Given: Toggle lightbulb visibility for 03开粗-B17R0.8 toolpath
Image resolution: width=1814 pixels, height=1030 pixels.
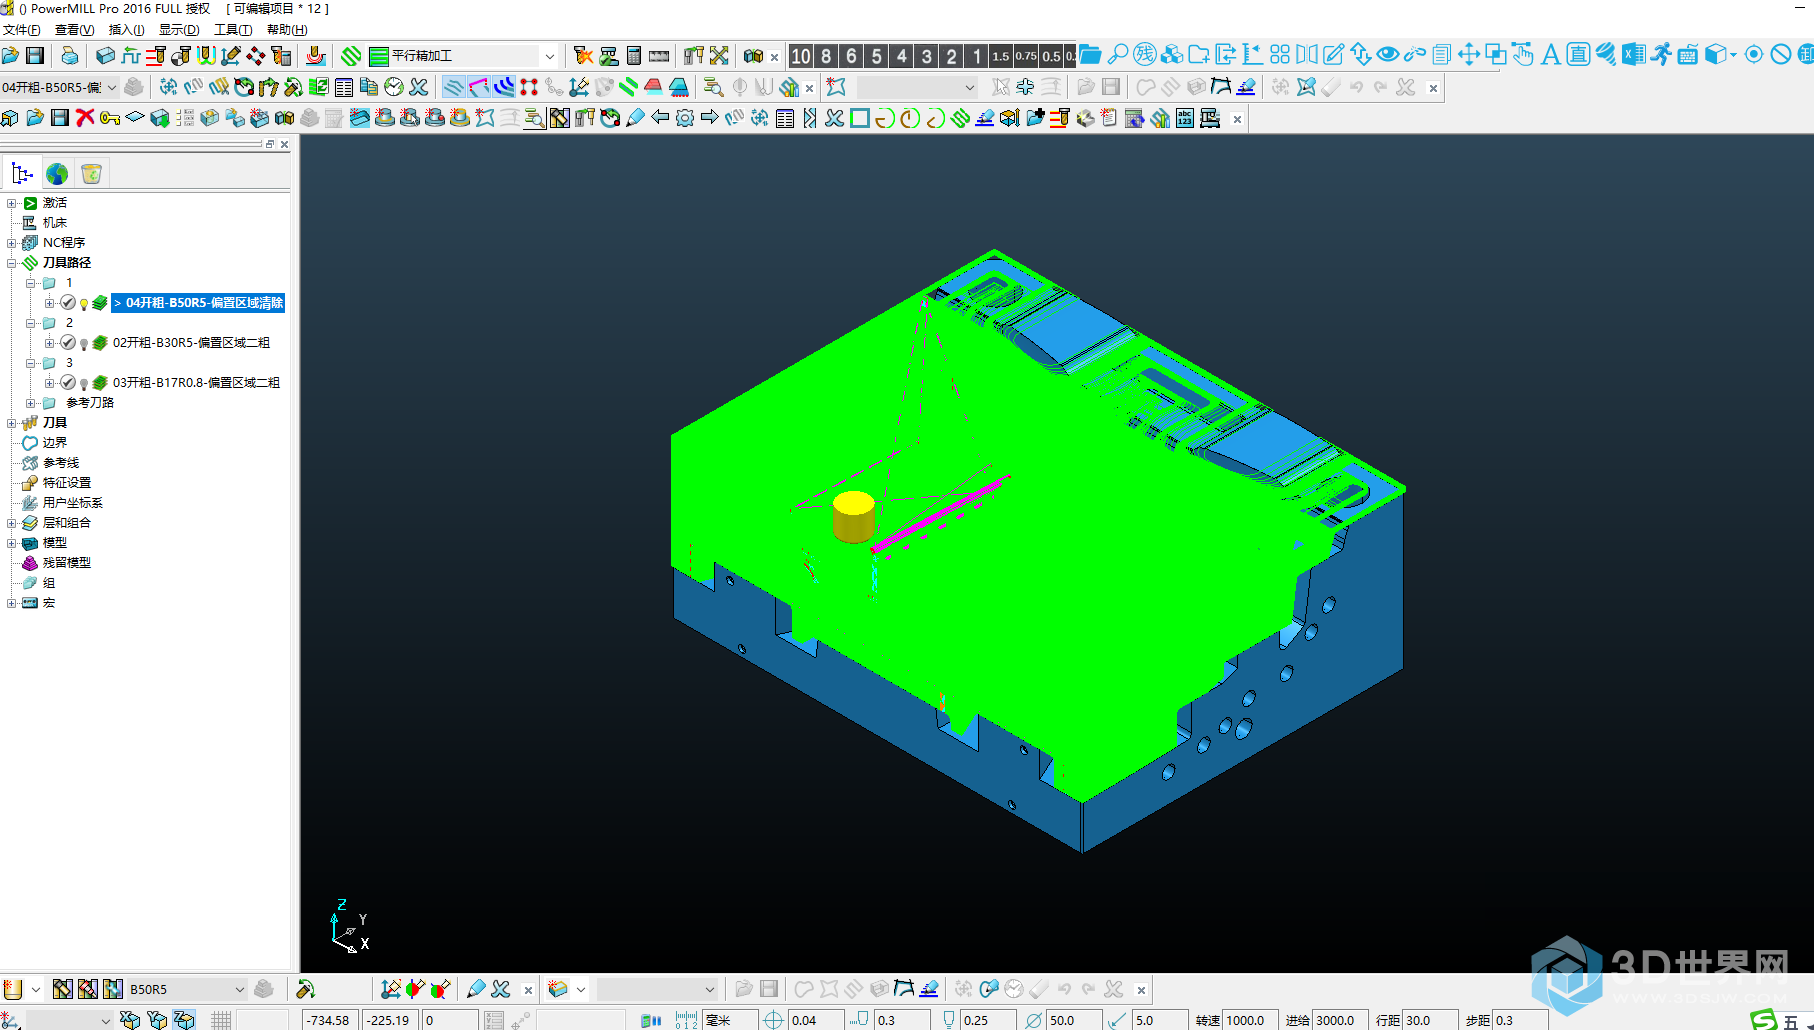Looking at the screenshot, I should pos(84,384).
